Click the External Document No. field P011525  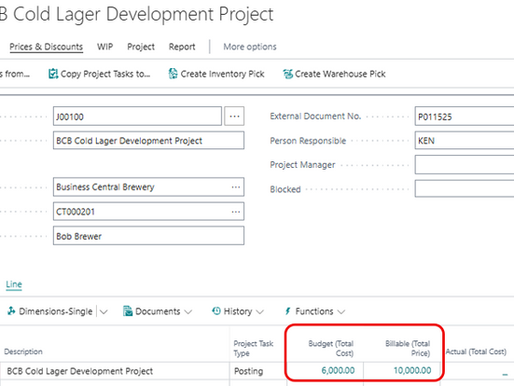(464, 116)
